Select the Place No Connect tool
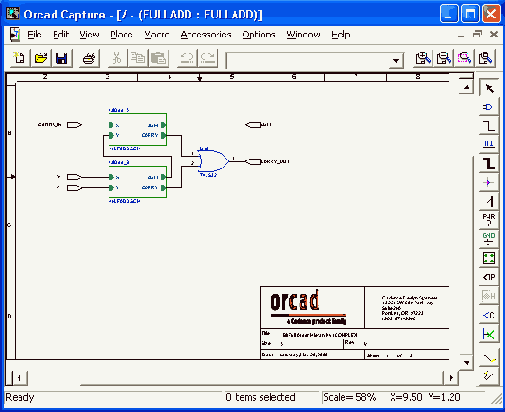The width and height of the screenshot is (505, 412). [489, 334]
